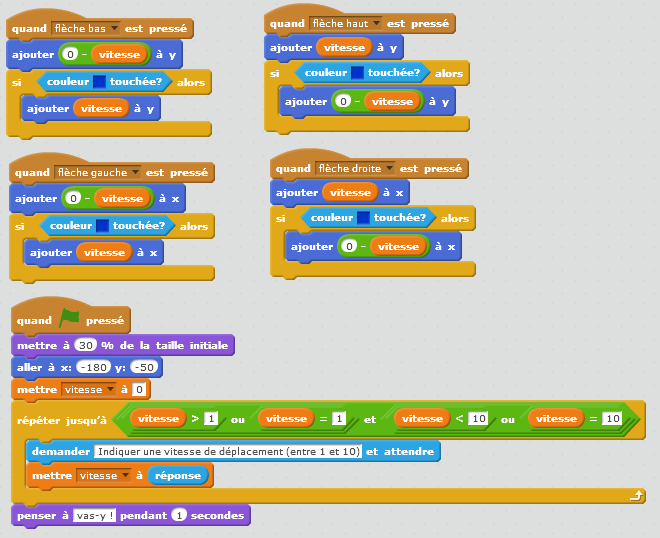Edit the 10 field in 'vitesse = 10'
This screenshot has height=538, width=660.
coord(613,419)
